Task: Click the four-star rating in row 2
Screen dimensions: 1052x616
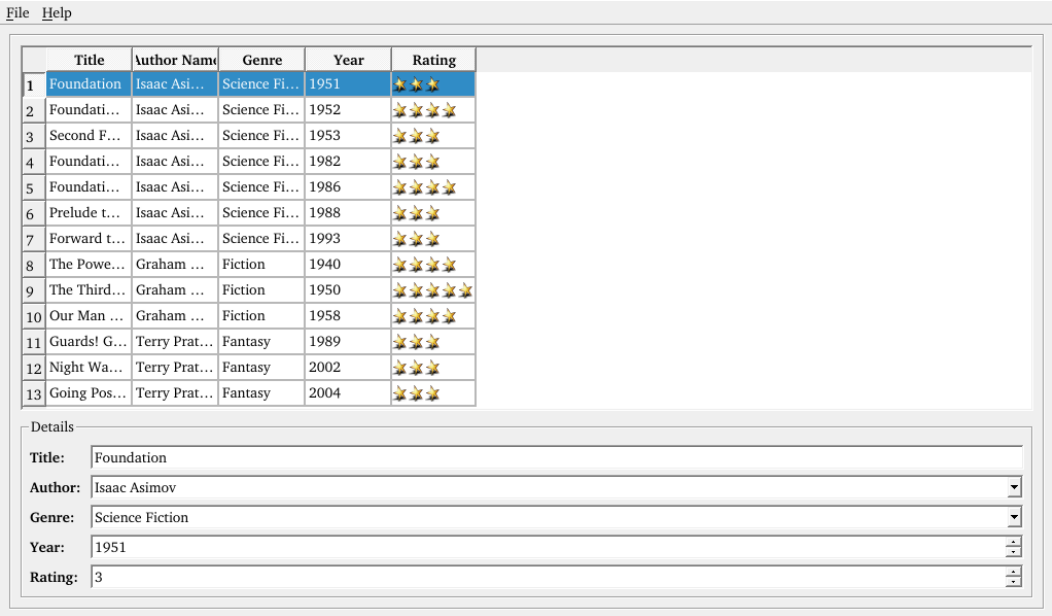Action: point(424,110)
